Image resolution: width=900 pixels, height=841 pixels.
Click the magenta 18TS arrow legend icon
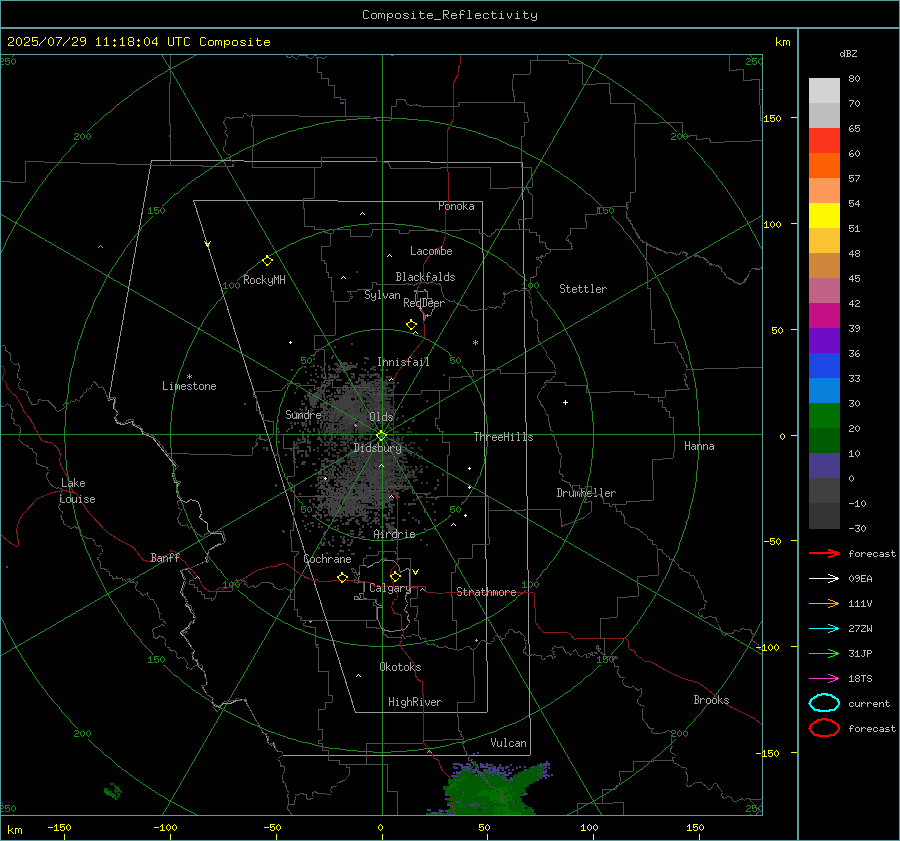click(824, 679)
